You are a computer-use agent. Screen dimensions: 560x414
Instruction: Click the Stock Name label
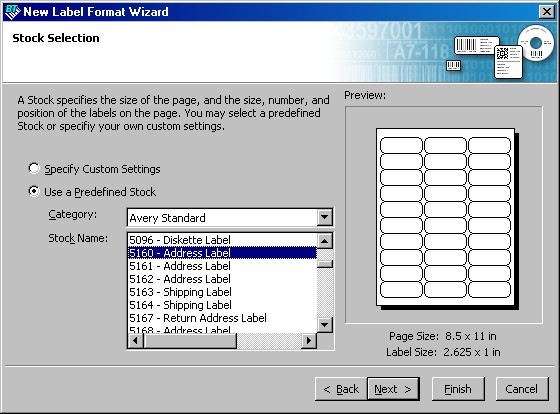78,238
